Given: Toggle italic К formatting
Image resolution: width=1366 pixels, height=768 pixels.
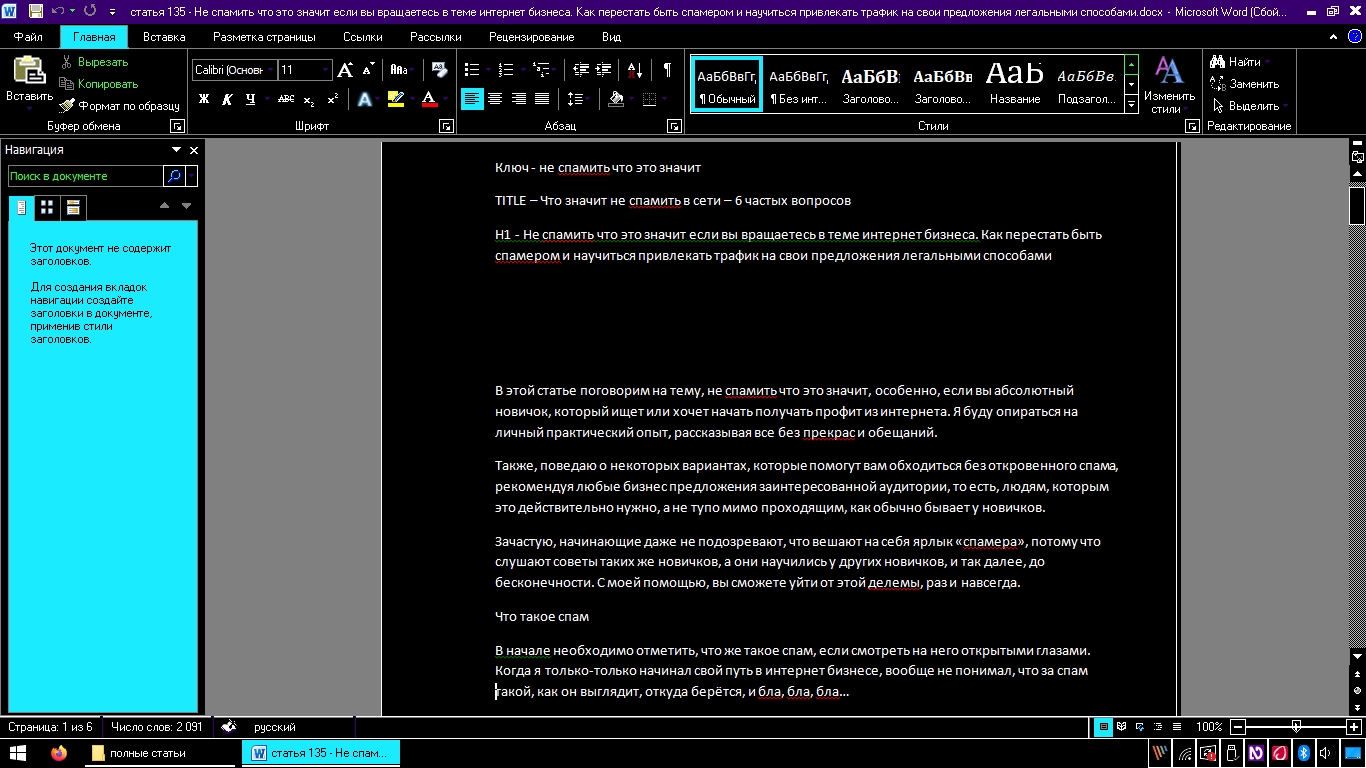Looking at the screenshot, I should click(227, 99).
